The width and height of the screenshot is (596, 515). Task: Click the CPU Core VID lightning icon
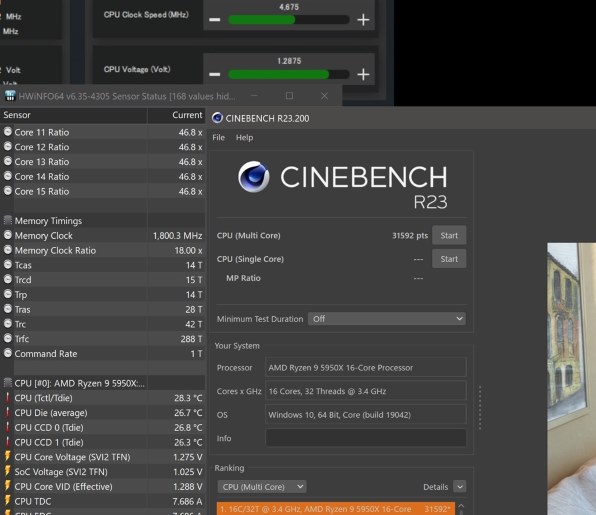[x=7, y=486]
